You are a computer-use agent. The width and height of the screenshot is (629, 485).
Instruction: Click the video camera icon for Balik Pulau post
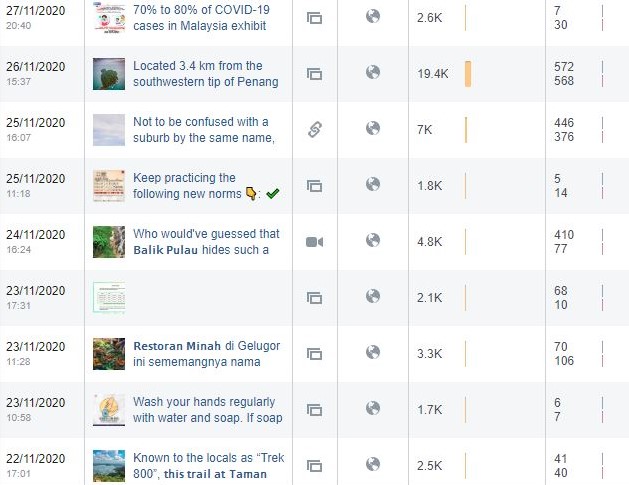coord(314,242)
